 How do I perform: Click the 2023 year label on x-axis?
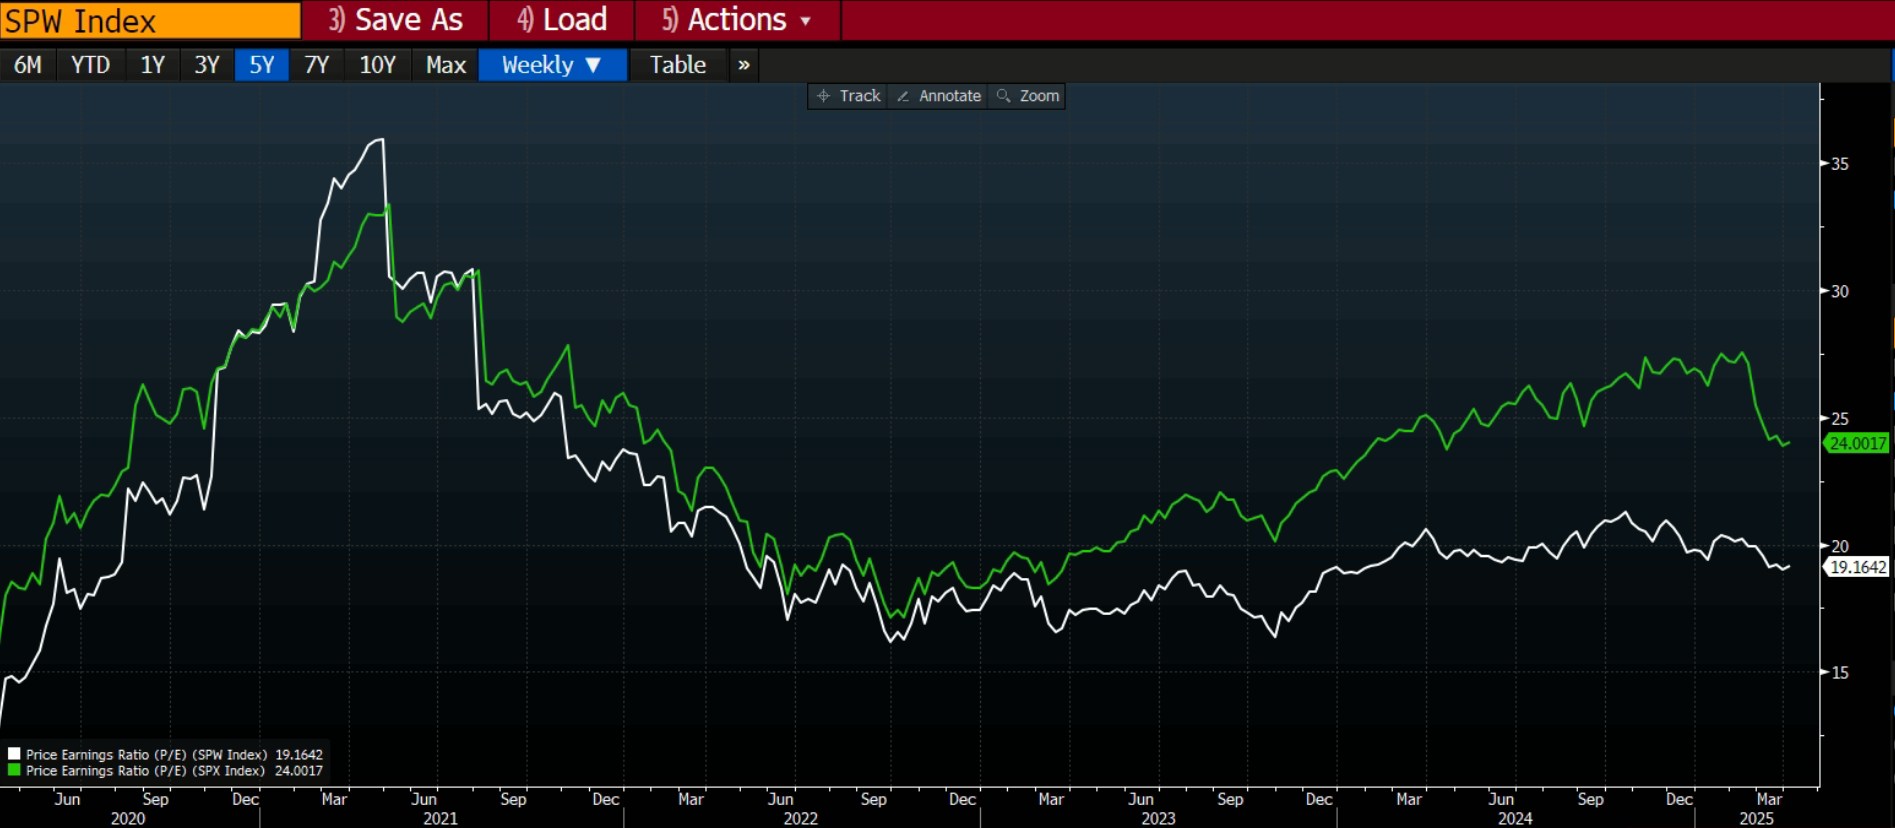(1158, 818)
